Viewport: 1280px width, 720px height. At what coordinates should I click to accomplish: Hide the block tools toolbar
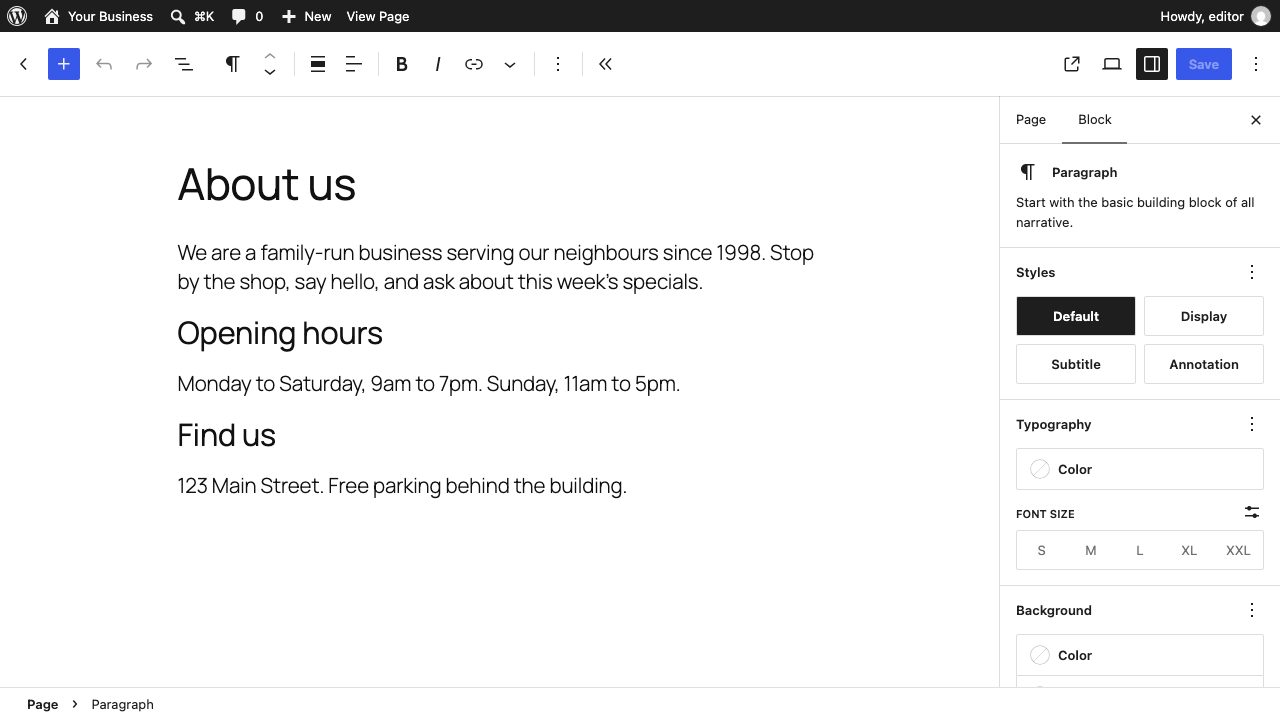pos(605,64)
